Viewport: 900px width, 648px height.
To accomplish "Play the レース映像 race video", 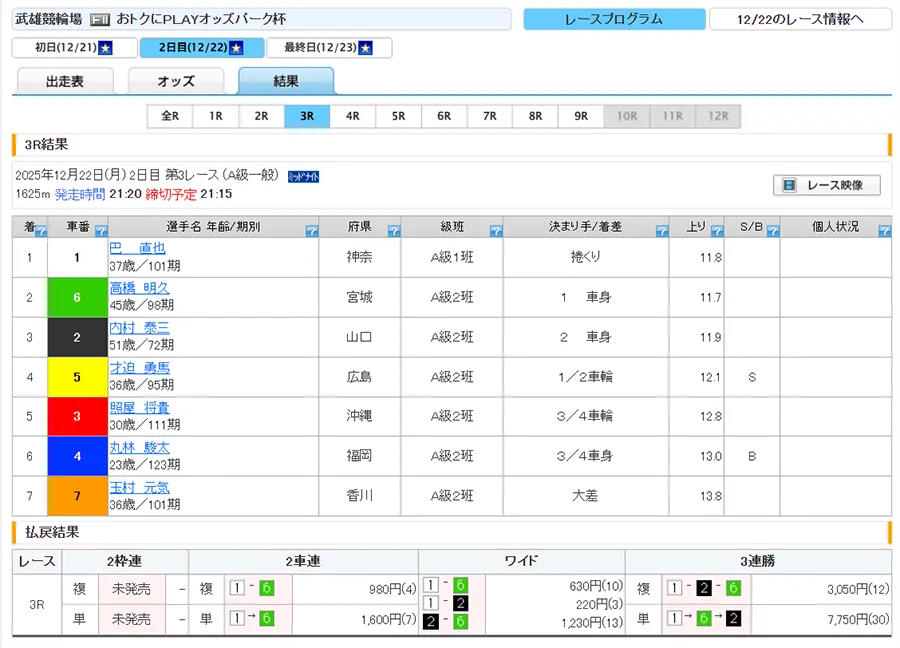I will click(826, 185).
